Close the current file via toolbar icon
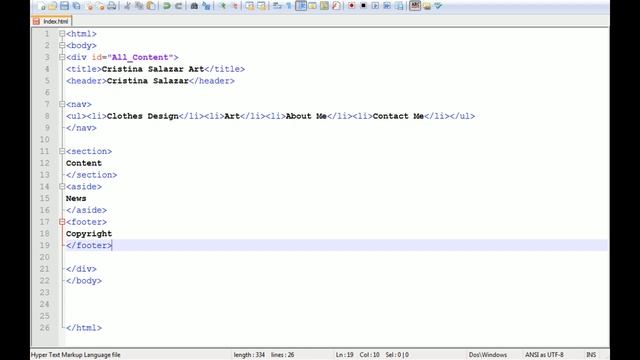640x360 pixels. (90, 6)
